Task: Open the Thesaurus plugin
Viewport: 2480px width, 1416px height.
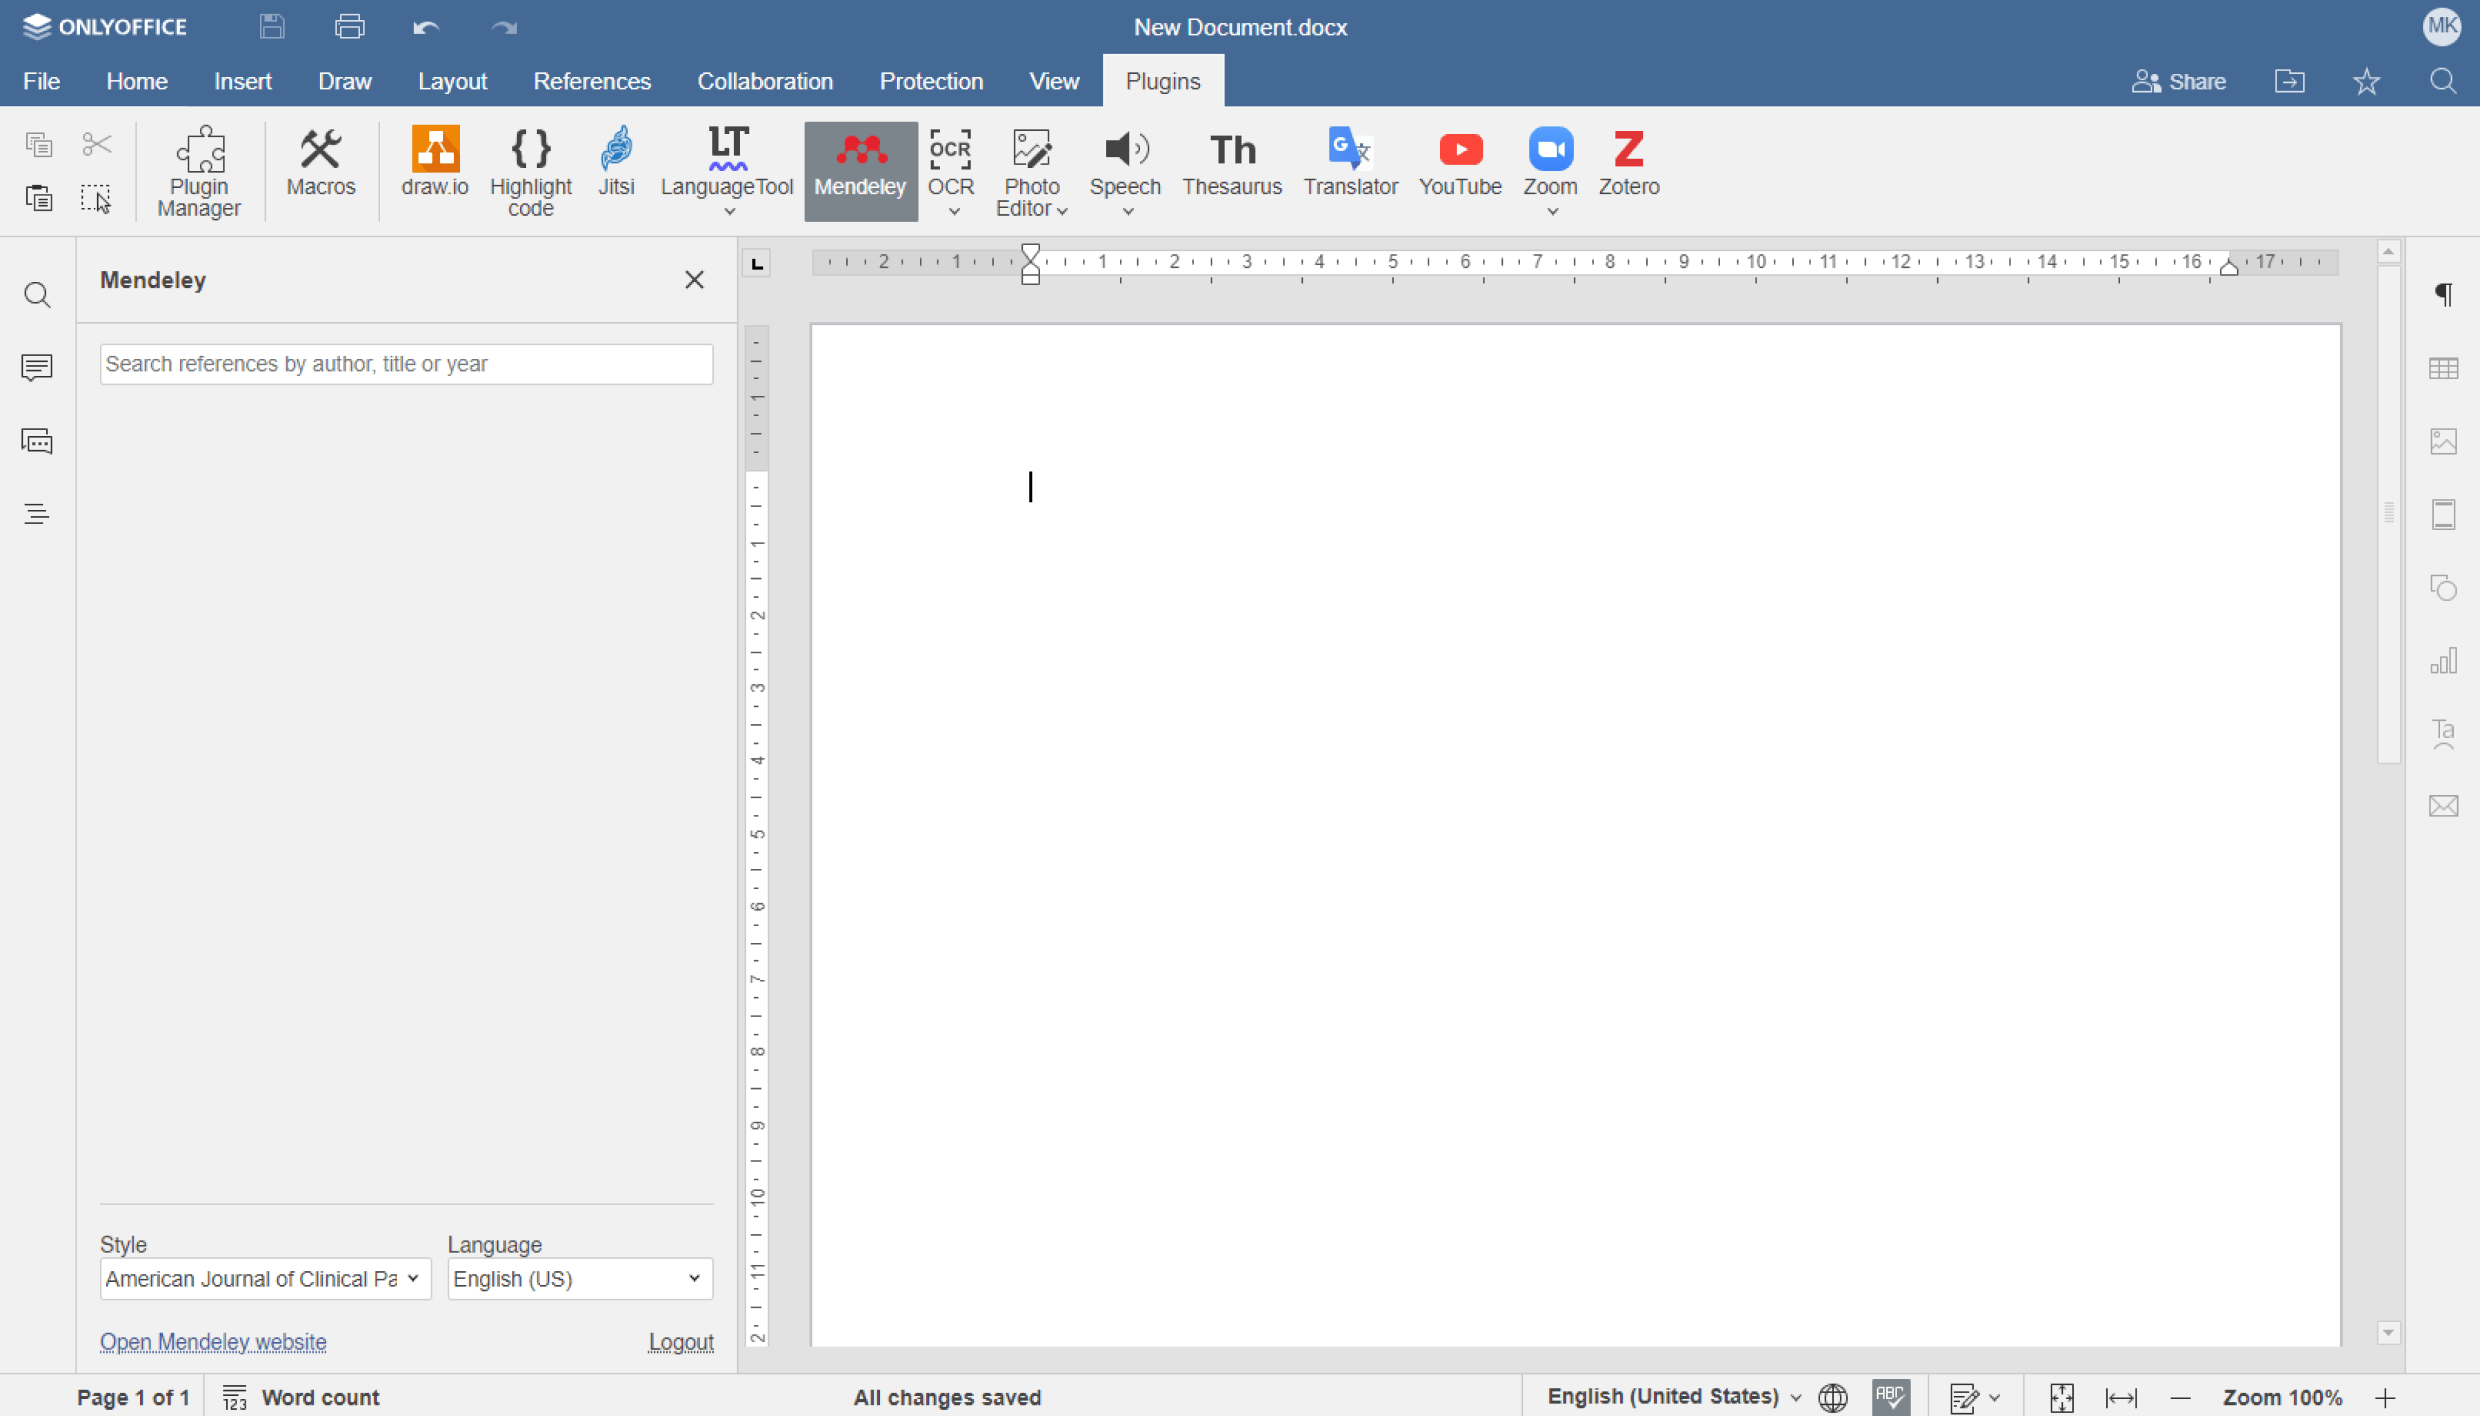Action: point(1231,162)
